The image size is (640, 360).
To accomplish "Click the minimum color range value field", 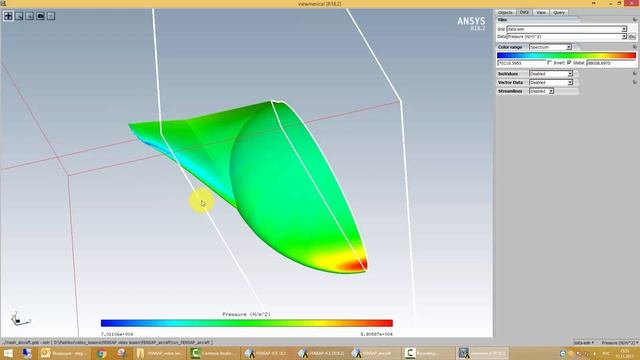I will pyautogui.click(x=521, y=63).
